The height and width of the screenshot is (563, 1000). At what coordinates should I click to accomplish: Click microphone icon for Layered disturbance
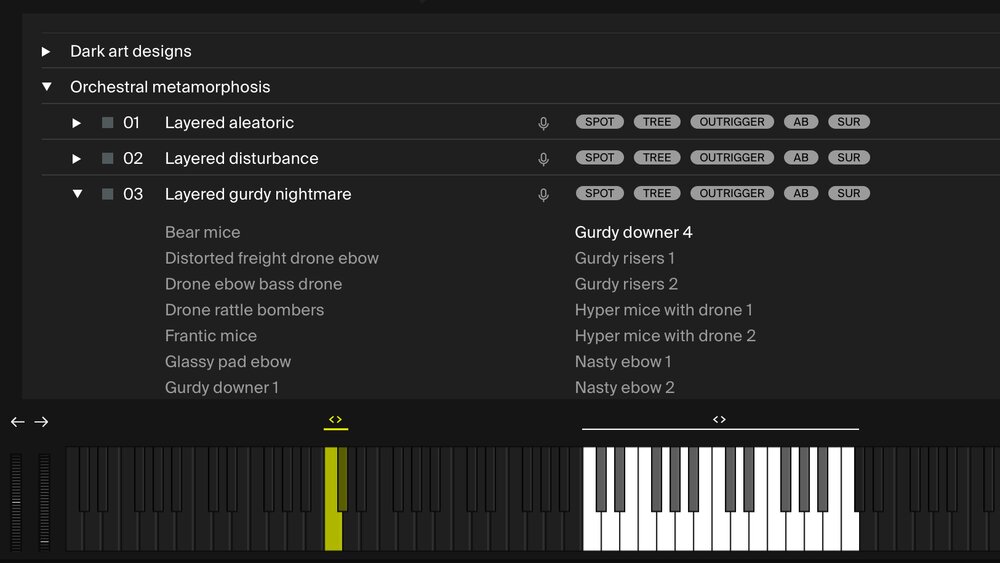(x=543, y=159)
